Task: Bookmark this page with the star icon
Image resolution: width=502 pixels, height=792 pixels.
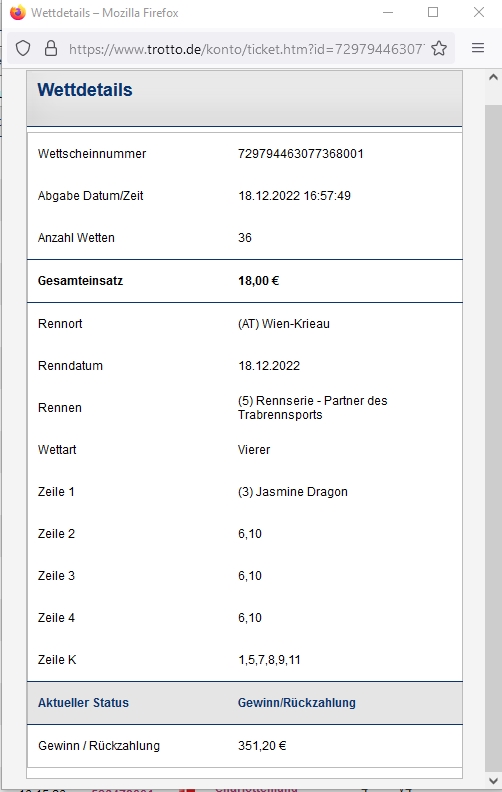Action: coord(439,48)
